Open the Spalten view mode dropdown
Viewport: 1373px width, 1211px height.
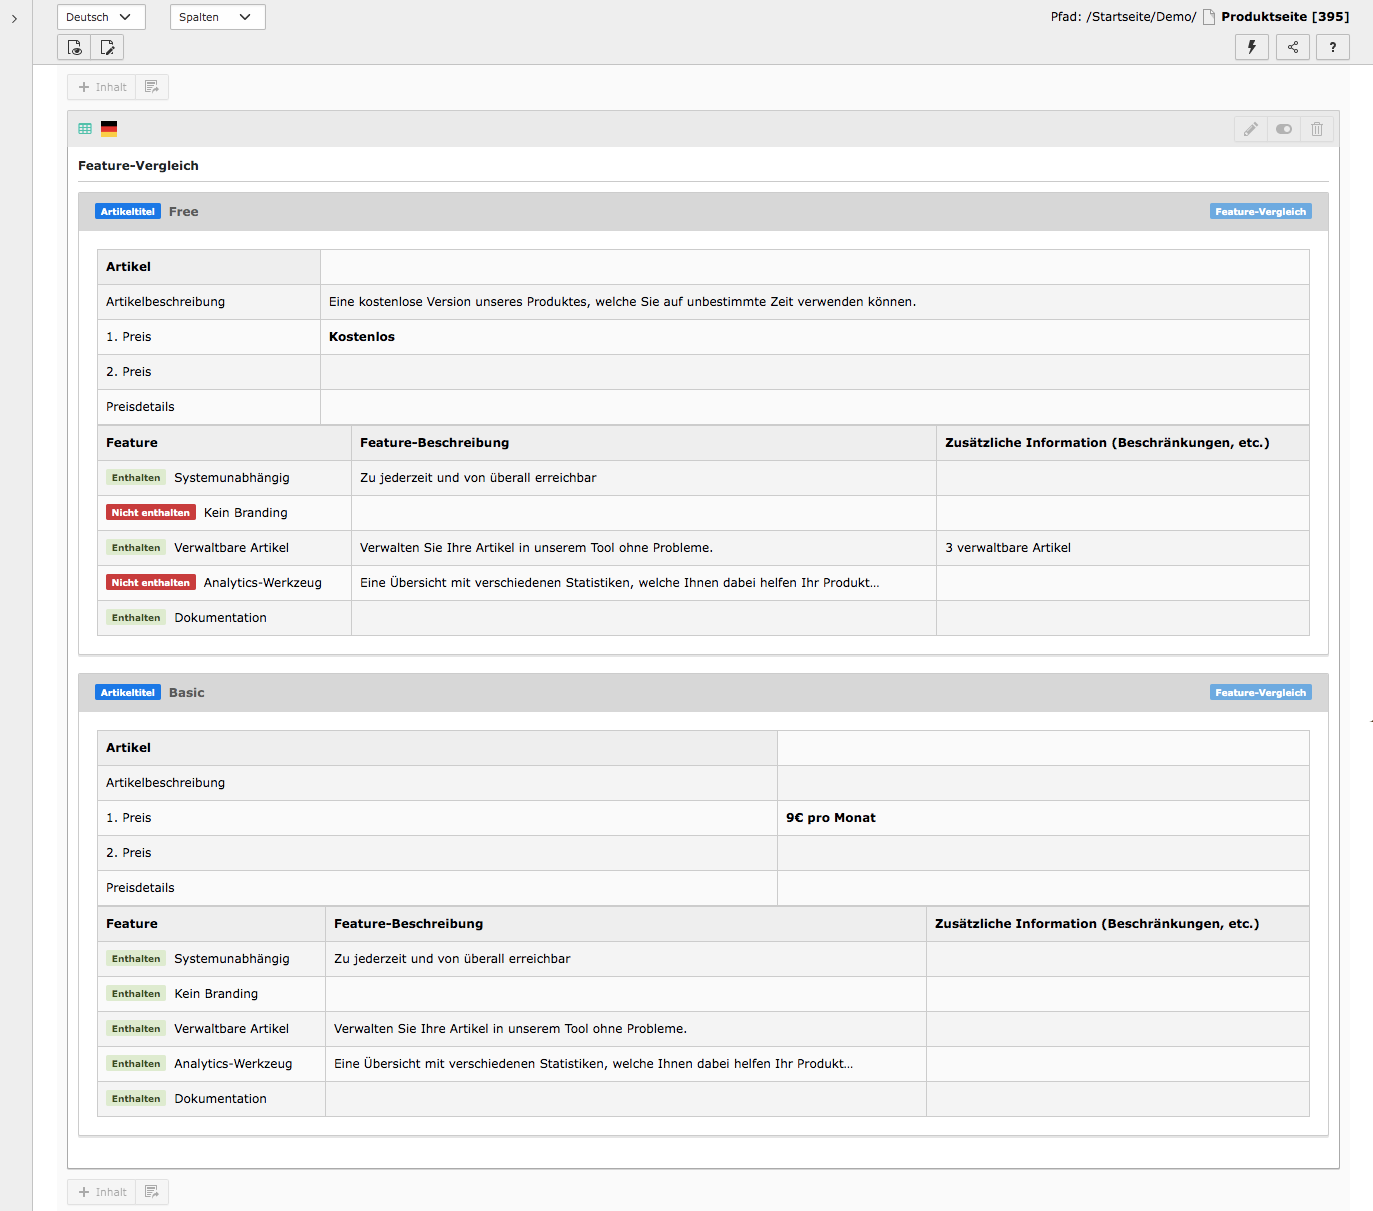[217, 17]
